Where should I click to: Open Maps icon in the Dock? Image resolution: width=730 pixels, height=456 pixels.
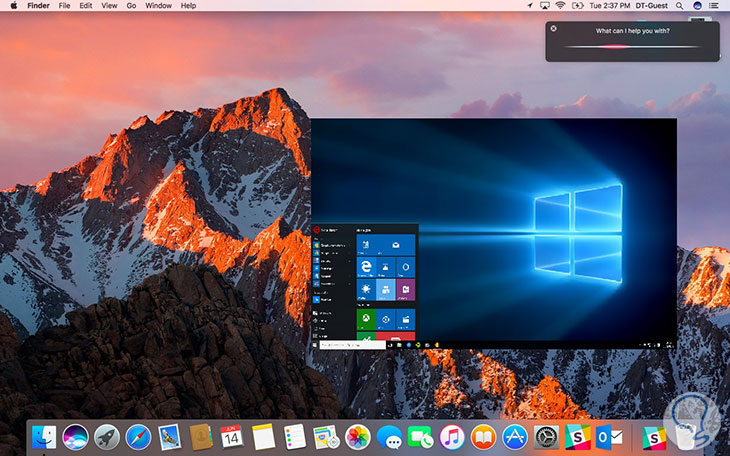(x=326, y=437)
